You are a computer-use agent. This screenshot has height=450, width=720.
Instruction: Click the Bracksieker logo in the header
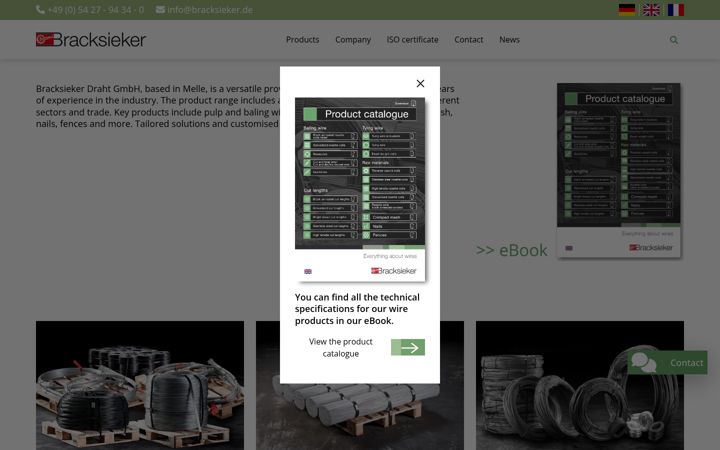pyautogui.click(x=91, y=39)
